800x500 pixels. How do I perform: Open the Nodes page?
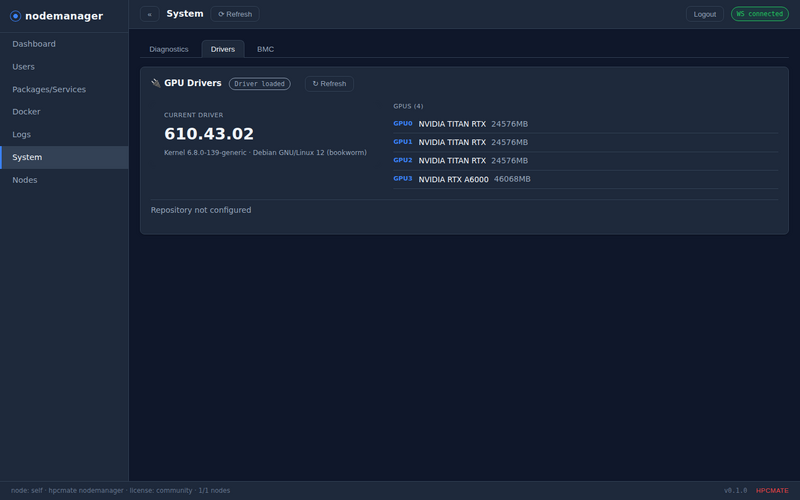point(64,180)
